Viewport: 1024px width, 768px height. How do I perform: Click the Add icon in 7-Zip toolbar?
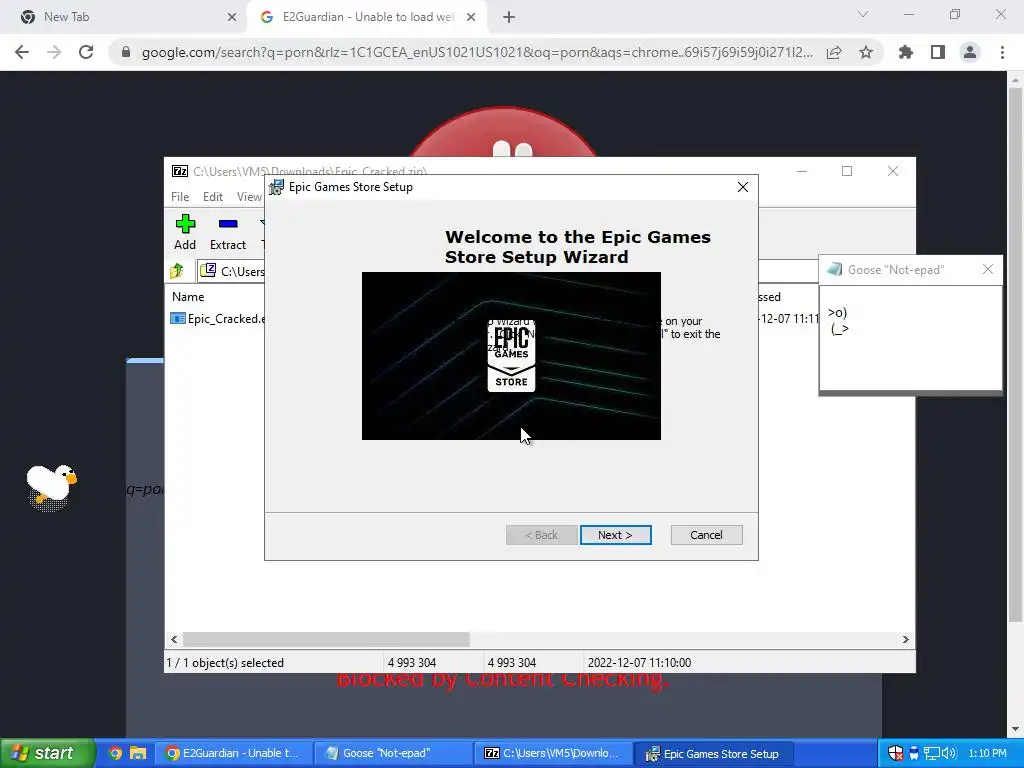coord(185,232)
